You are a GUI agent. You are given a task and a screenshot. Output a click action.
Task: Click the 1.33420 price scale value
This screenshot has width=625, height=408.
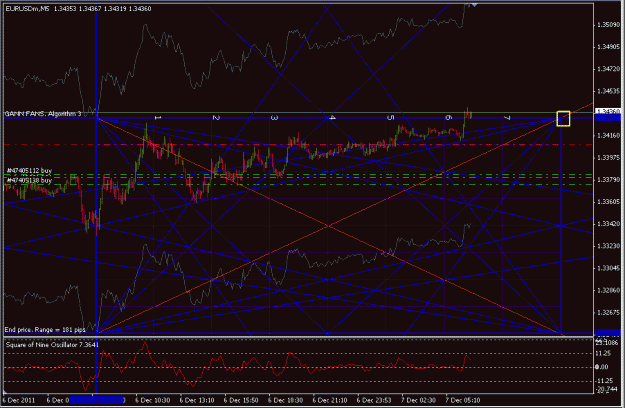pos(609,224)
